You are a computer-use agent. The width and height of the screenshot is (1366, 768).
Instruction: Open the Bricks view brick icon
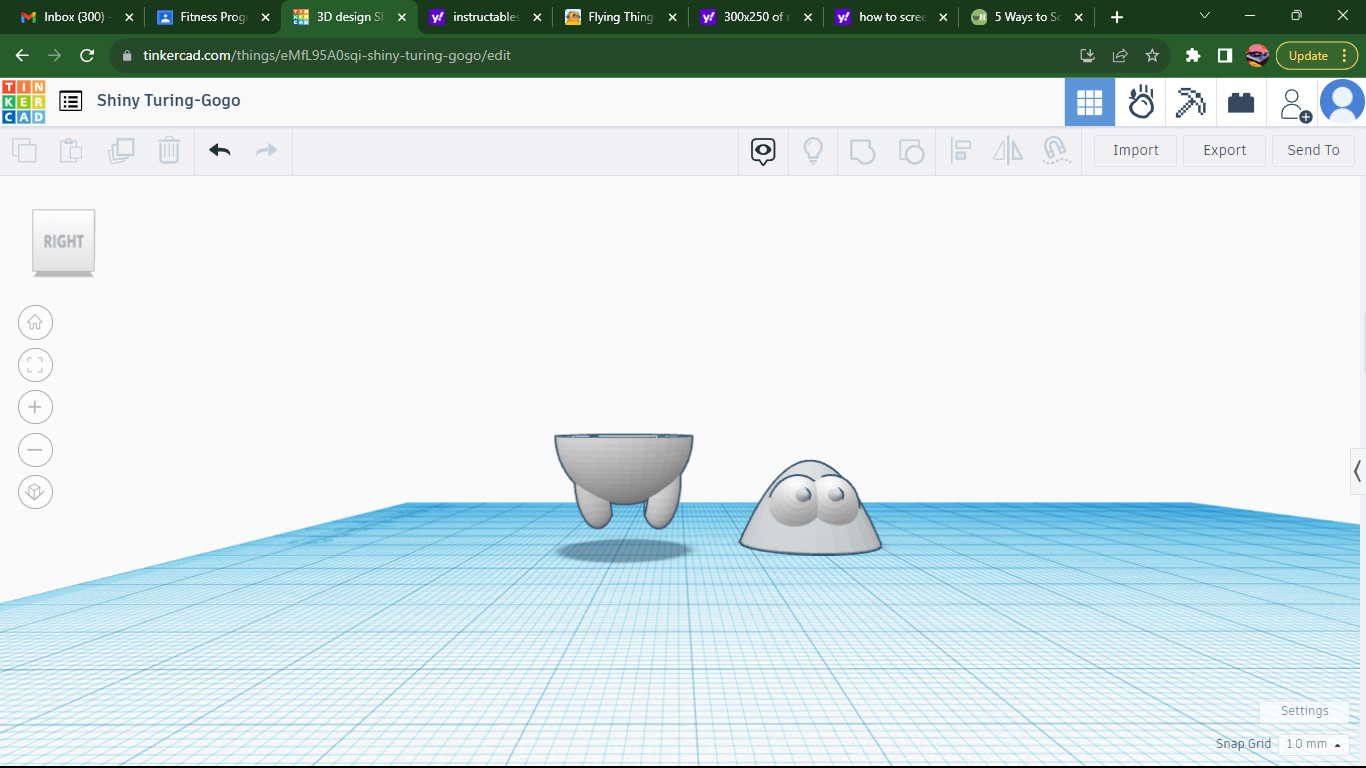pyautogui.click(x=1240, y=101)
